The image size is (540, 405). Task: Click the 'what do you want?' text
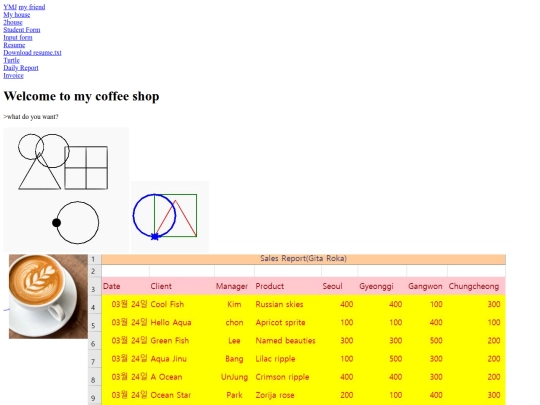coord(31,116)
